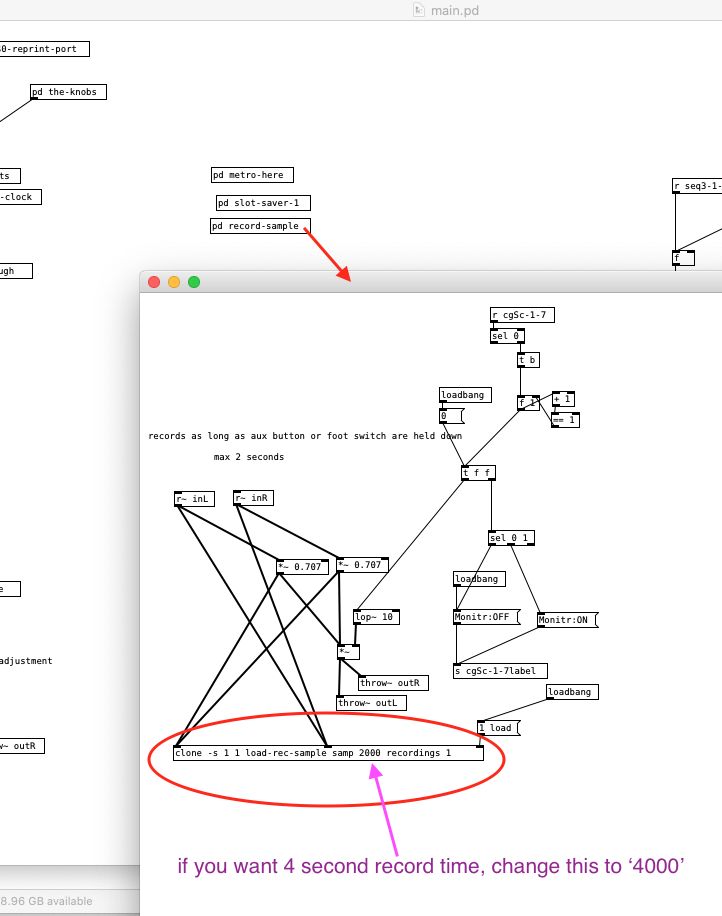Click the 'reprint-port' object in main.pd

point(44,49)
